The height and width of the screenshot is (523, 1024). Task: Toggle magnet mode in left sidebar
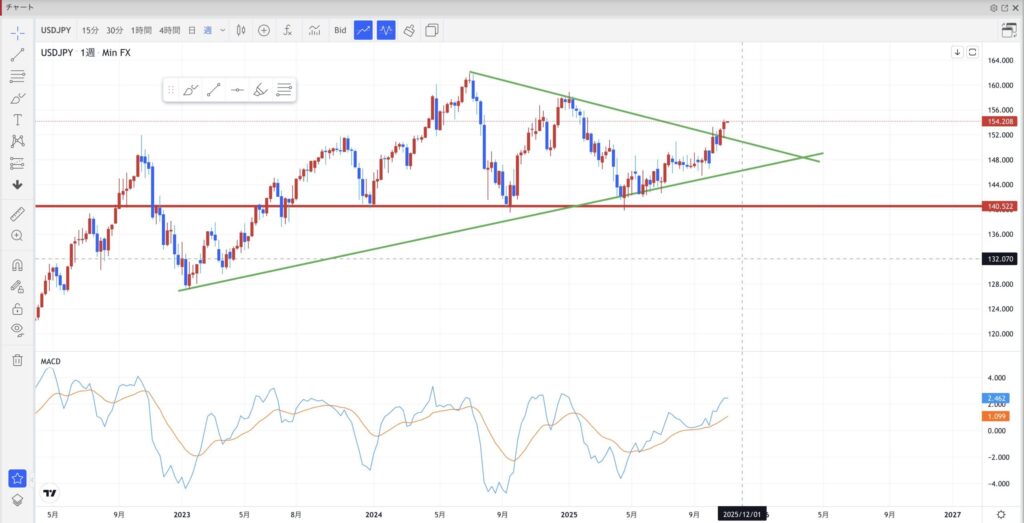pos(17,266)
